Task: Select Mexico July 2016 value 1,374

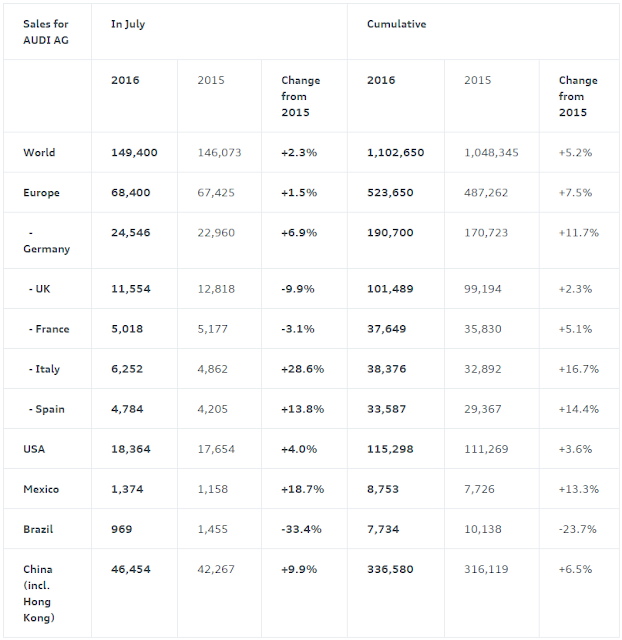Action: pos(127,489)
